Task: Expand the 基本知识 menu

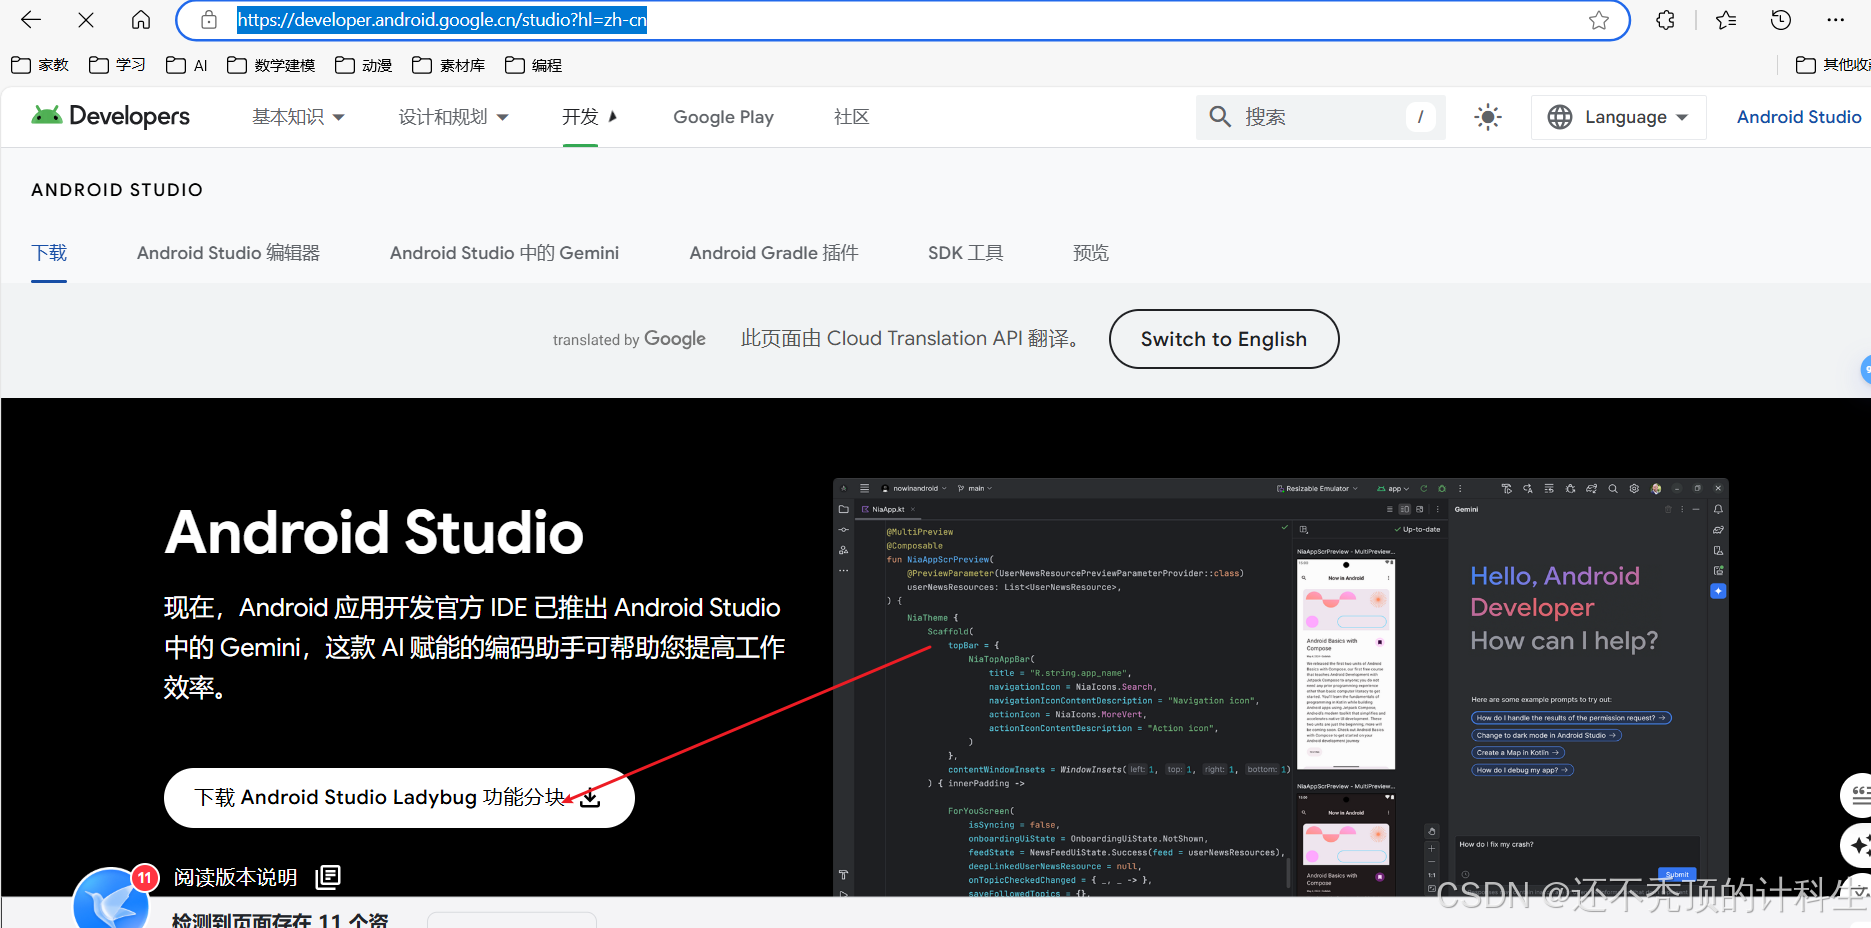Action: pyautogui.click(x=298, y=117)
